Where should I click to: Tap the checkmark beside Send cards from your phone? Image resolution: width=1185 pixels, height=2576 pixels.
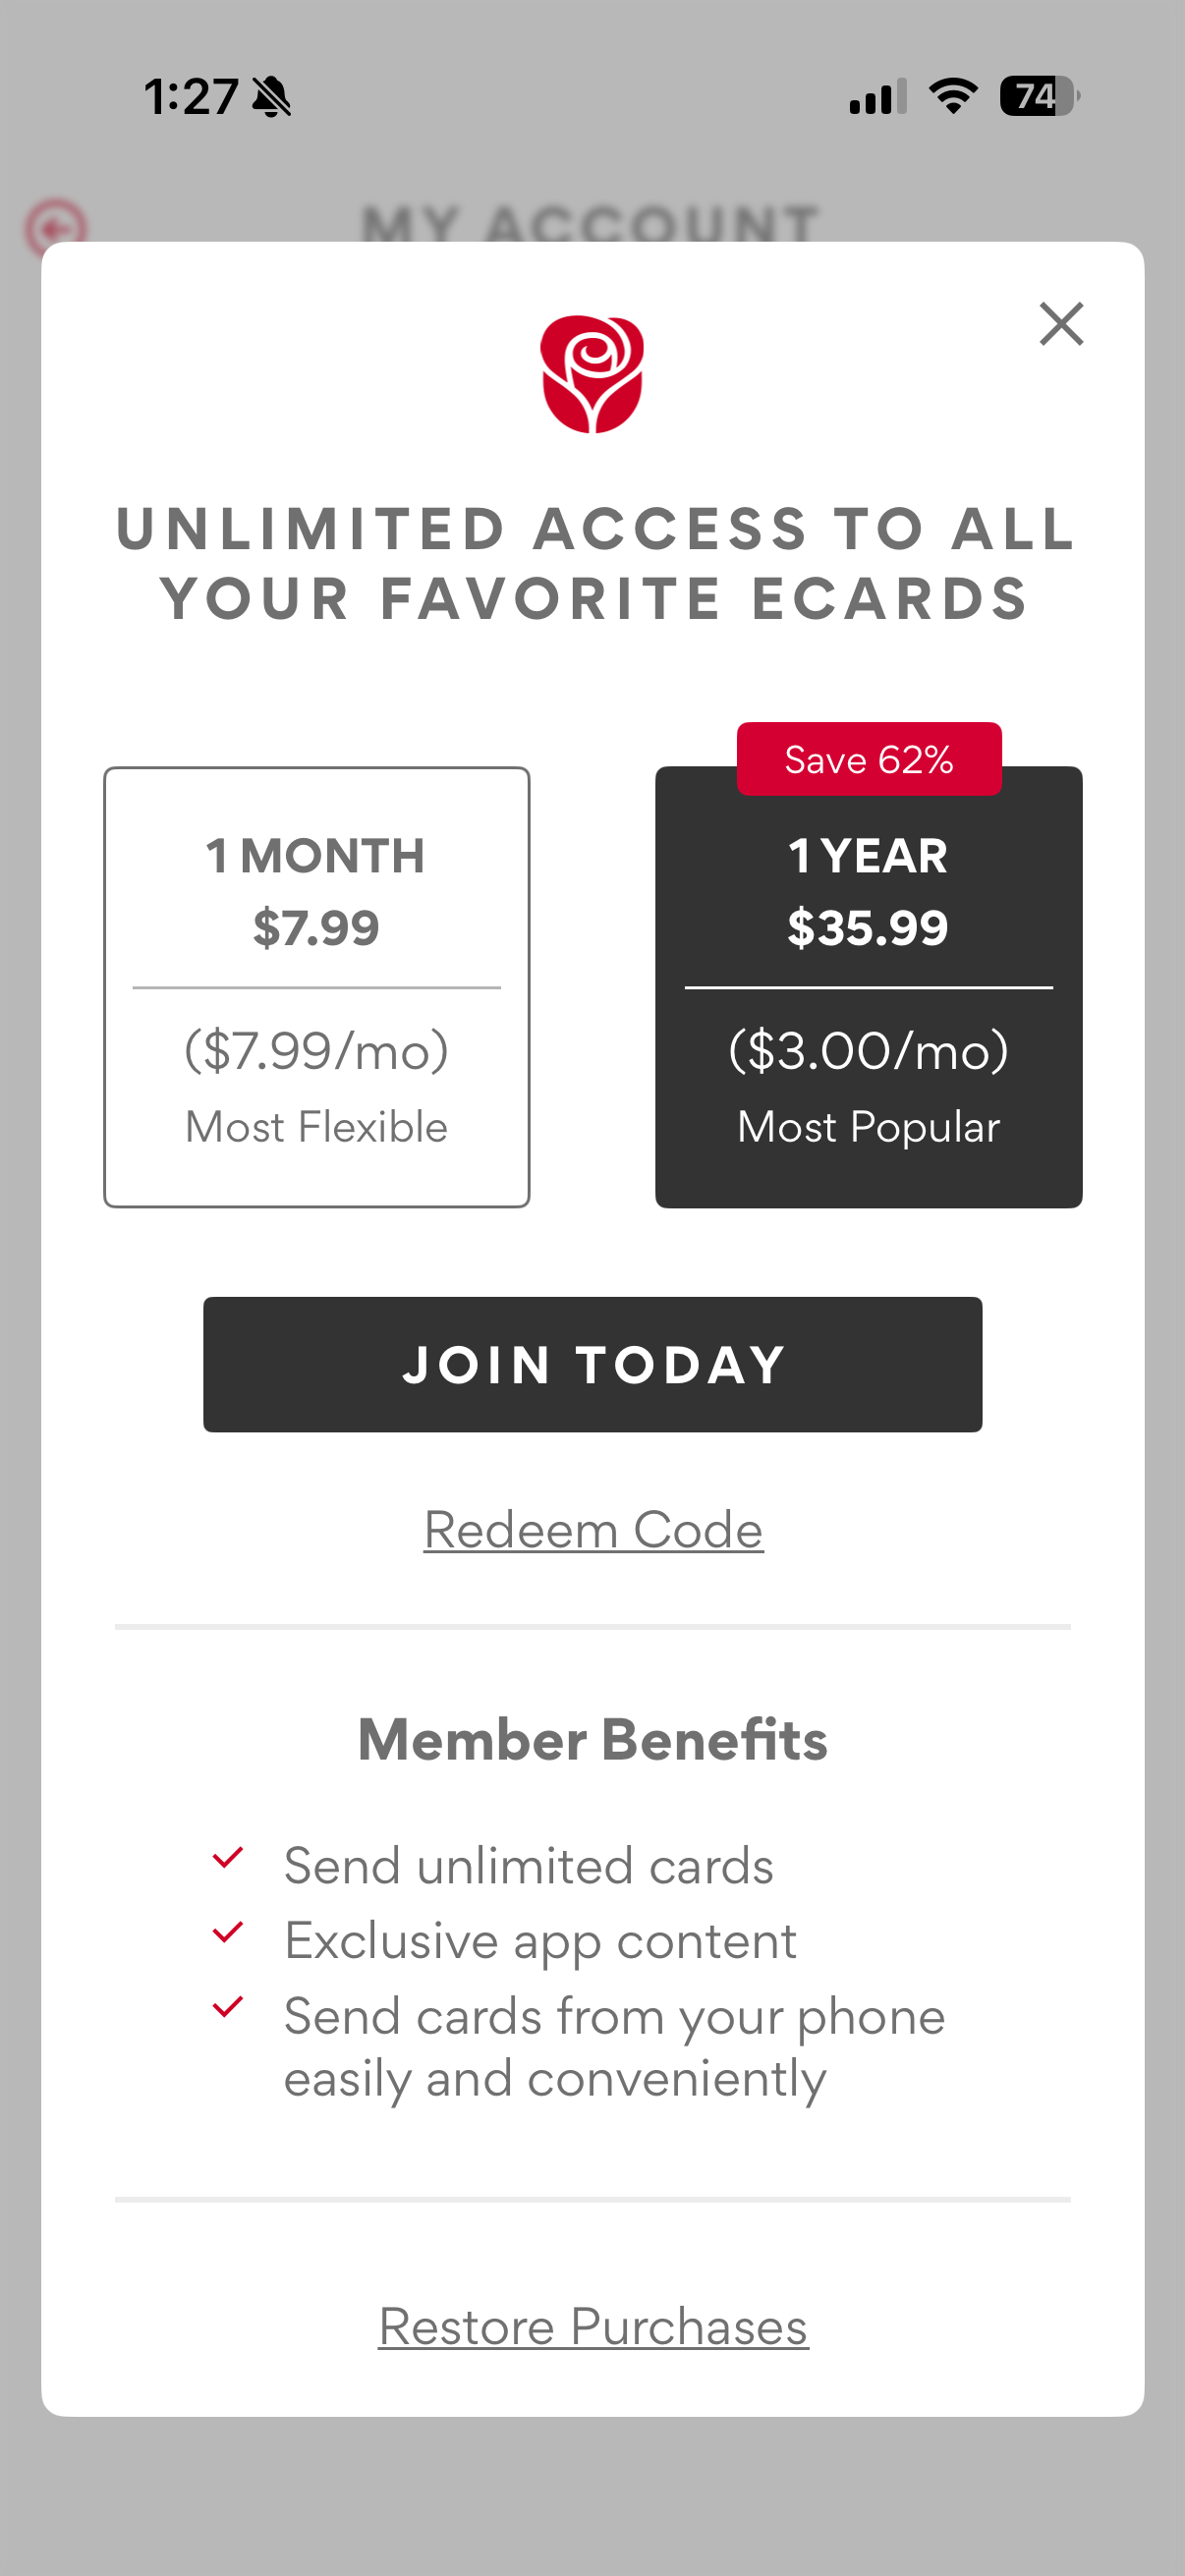pyautogui.click(x=228, y=2007)
